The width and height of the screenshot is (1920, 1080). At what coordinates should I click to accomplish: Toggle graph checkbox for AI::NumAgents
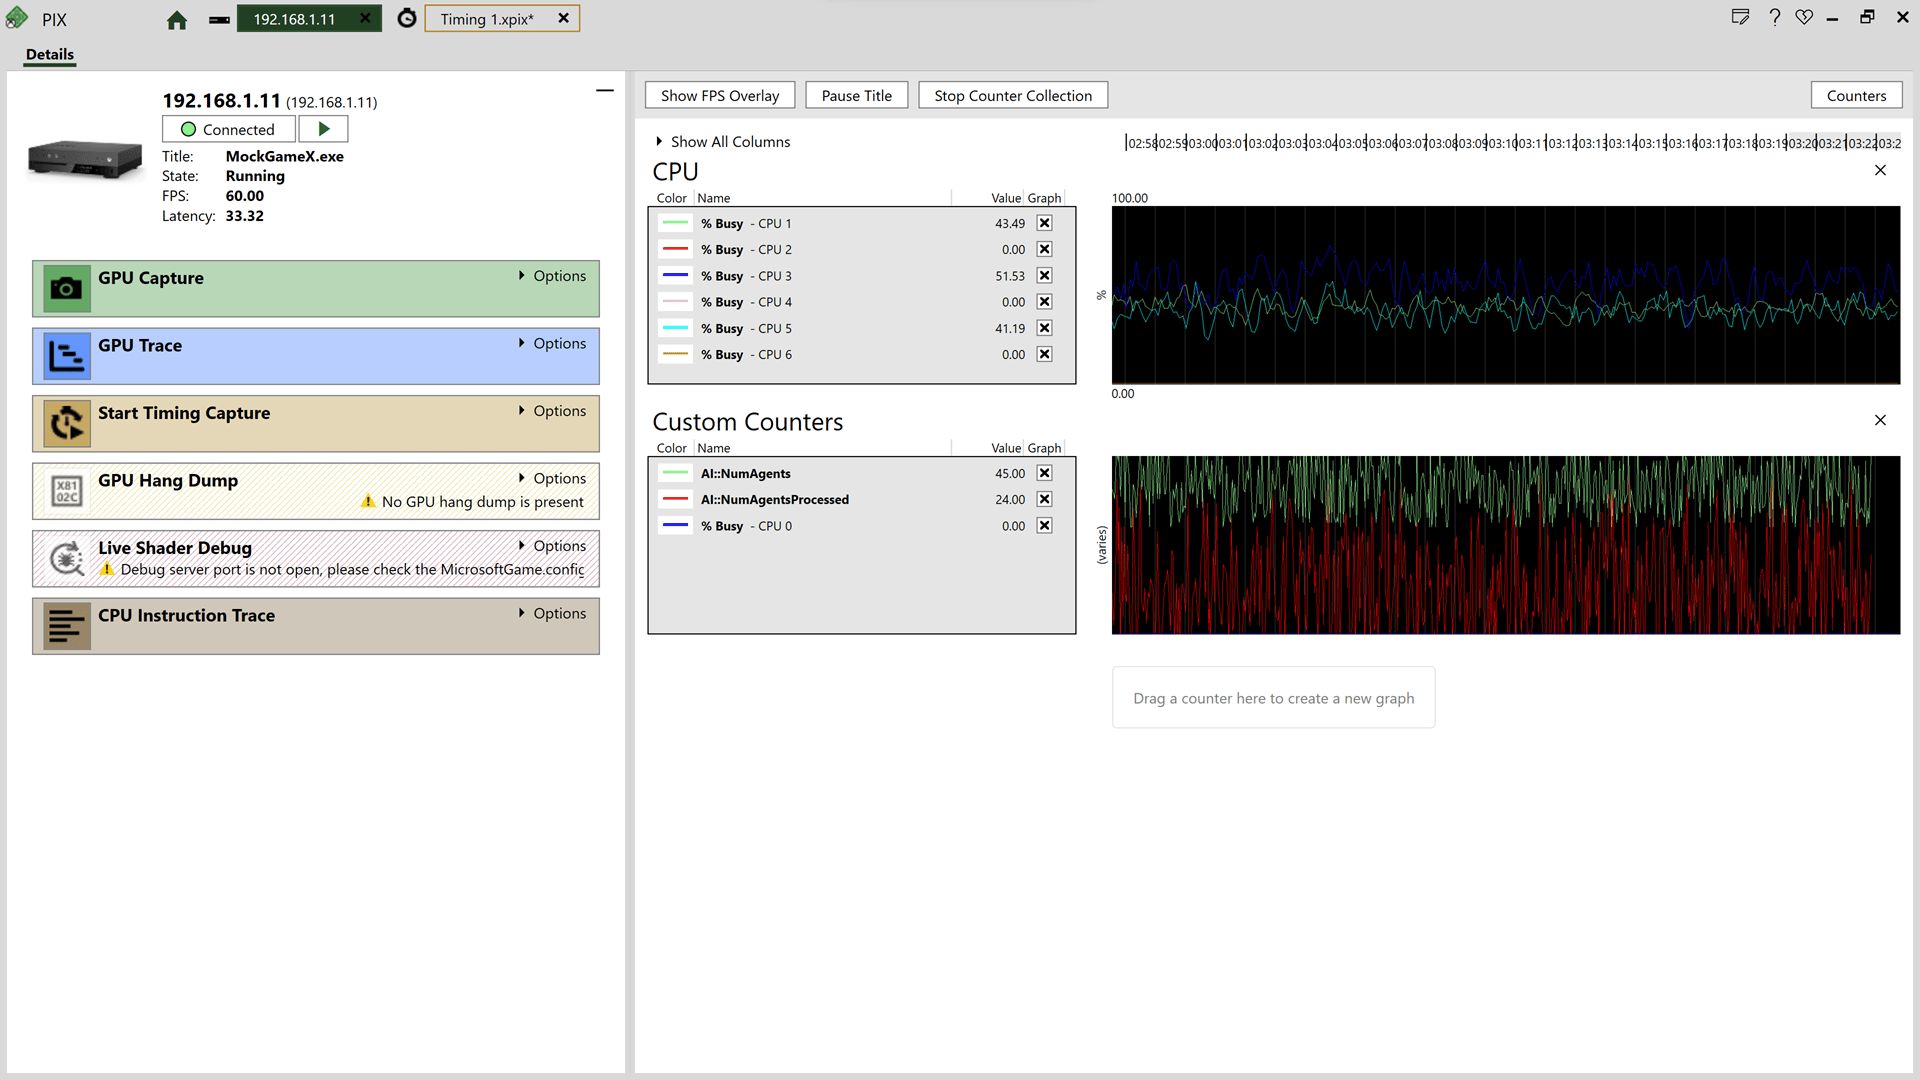1044,474
